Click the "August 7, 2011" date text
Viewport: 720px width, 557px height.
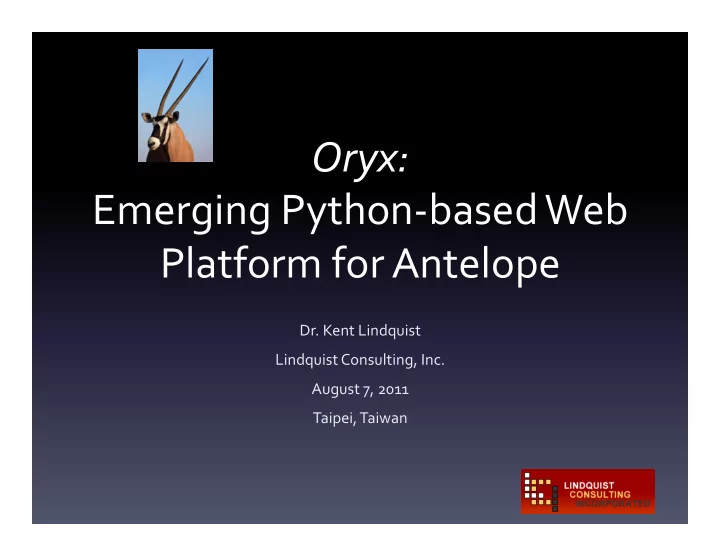pyautogui.click(x=360, y=389)
